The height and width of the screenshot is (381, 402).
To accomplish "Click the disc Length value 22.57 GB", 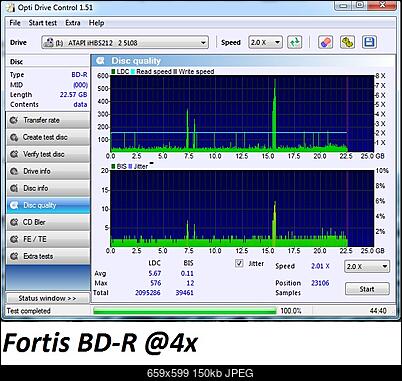I will pos(73,95).
